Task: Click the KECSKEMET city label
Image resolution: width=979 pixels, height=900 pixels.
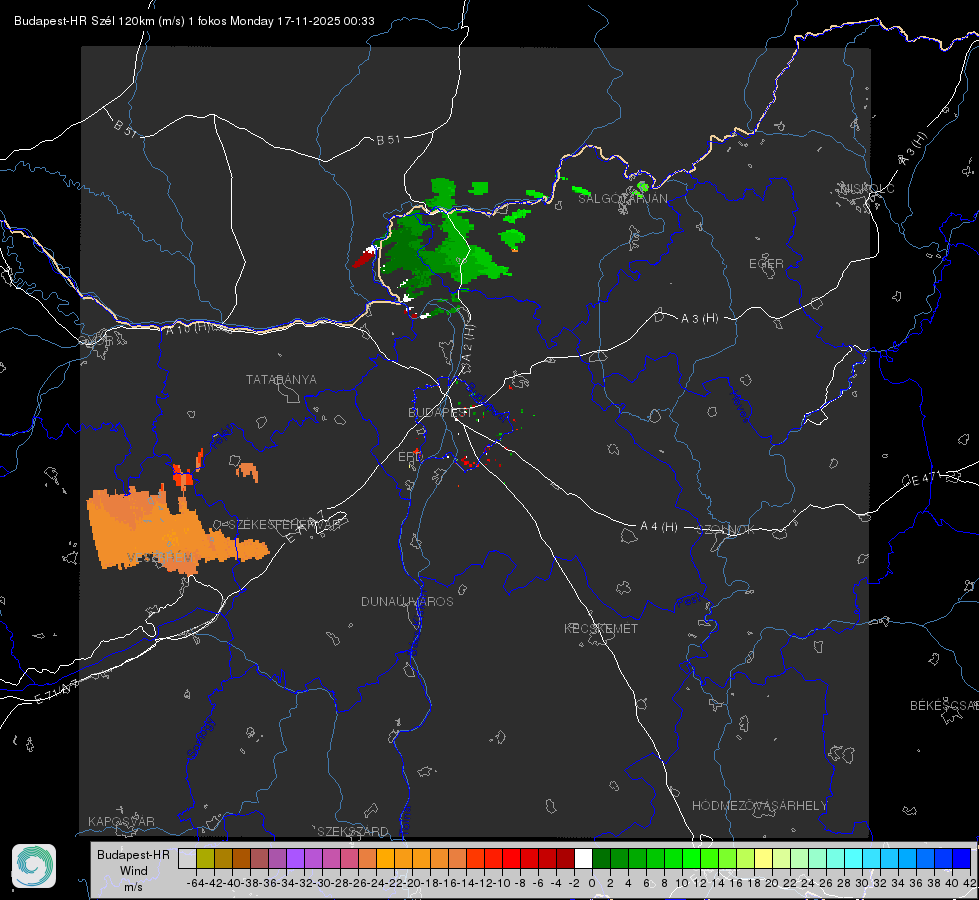Action: pos(601,628)
